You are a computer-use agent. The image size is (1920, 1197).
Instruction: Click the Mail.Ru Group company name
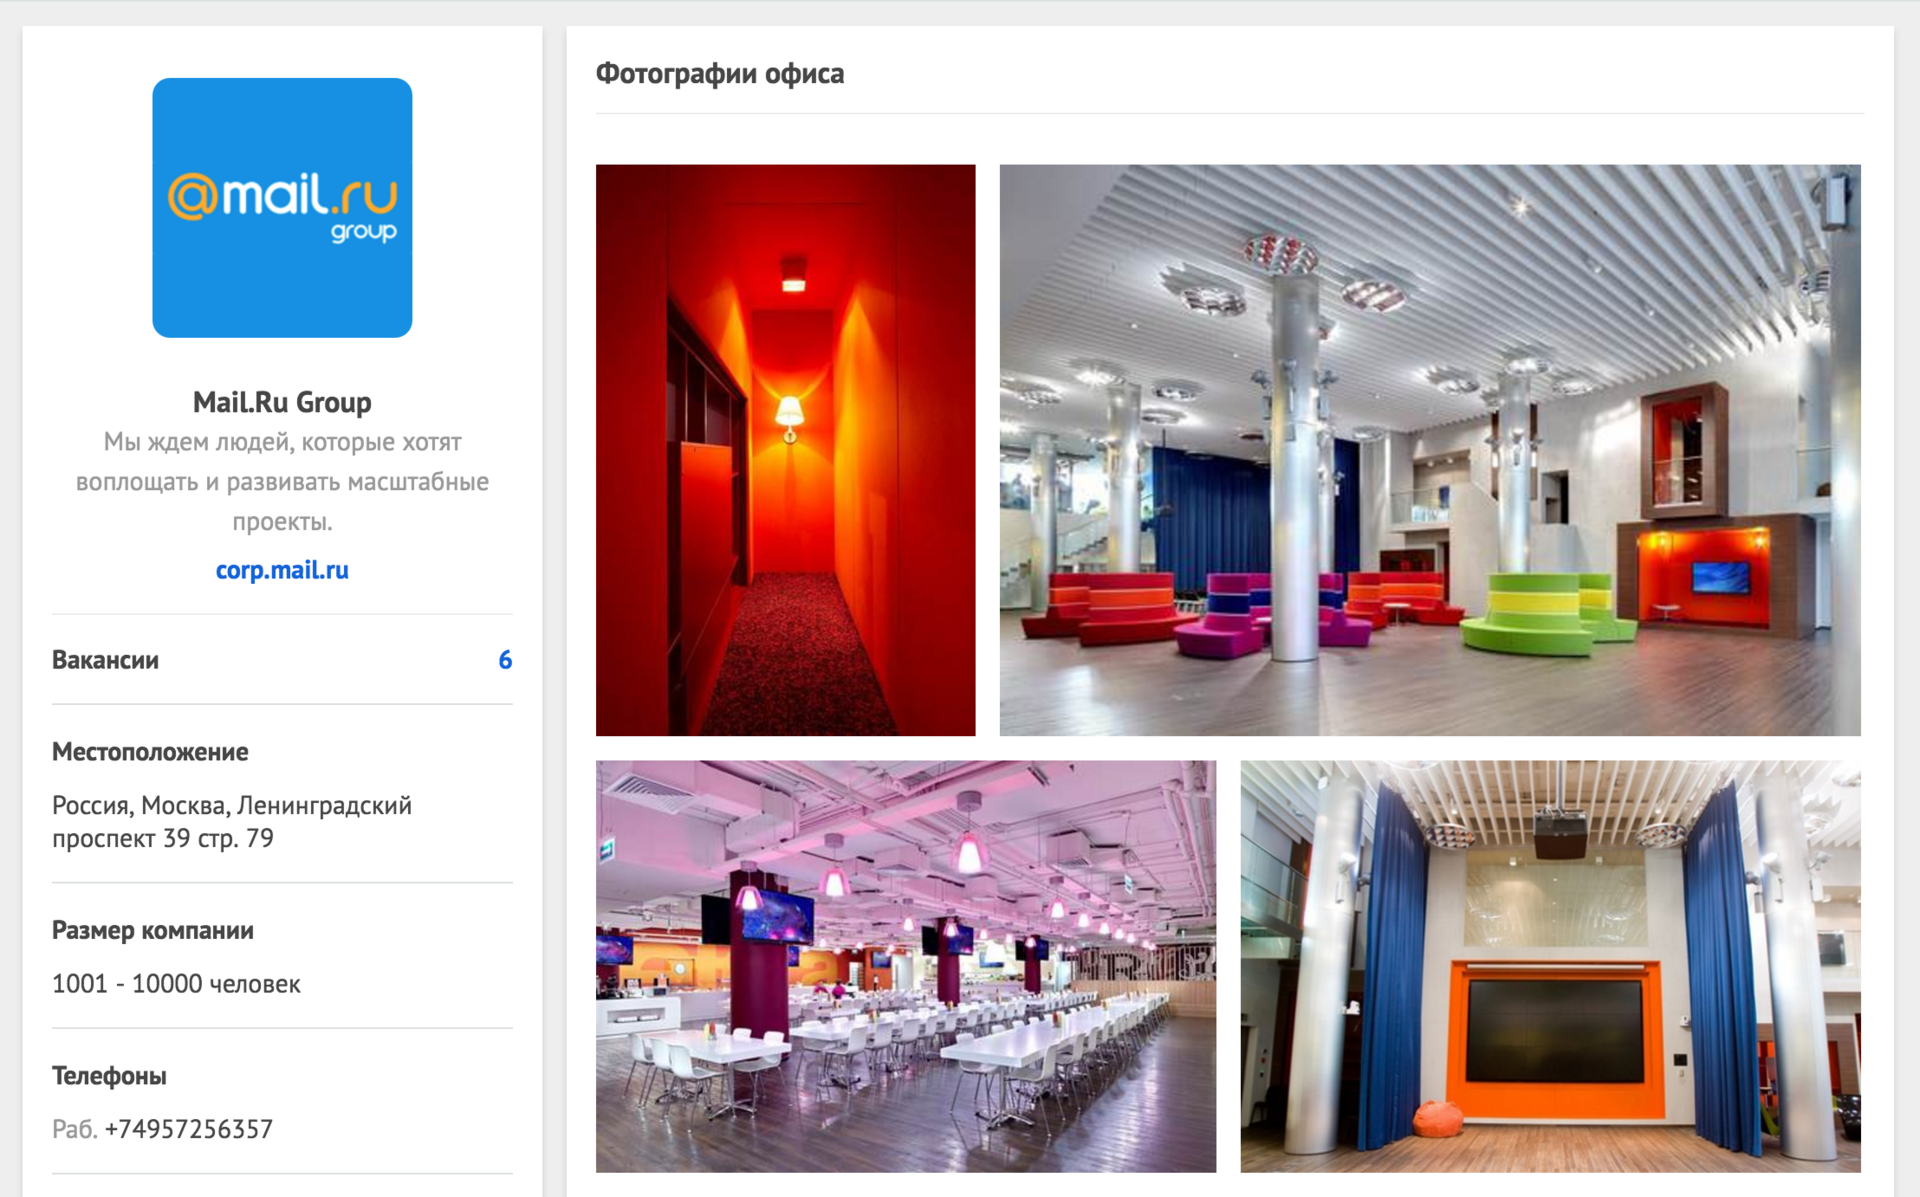[282, 402]
